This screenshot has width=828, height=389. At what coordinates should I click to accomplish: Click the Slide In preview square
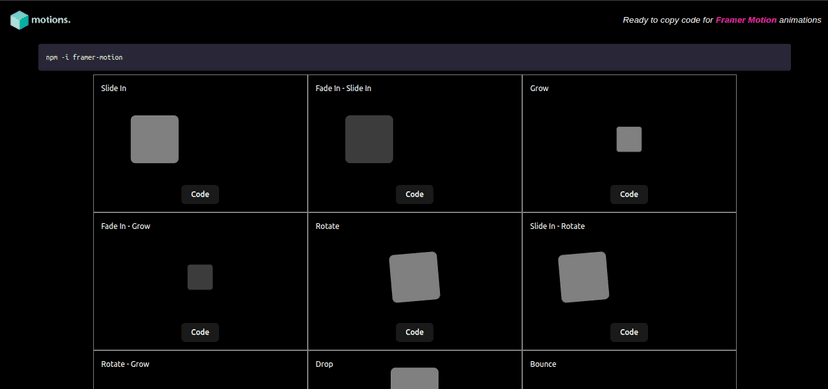click(x=155, y=139)
